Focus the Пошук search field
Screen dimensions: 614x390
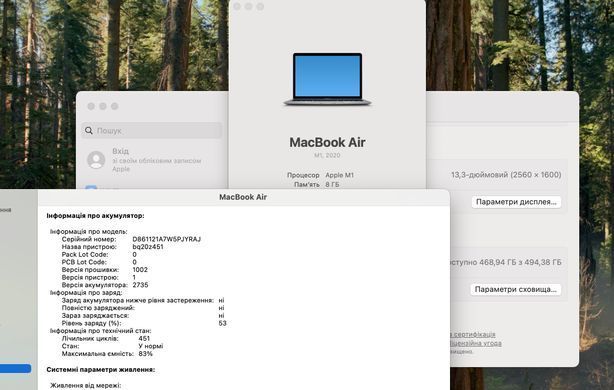[152, 130]
